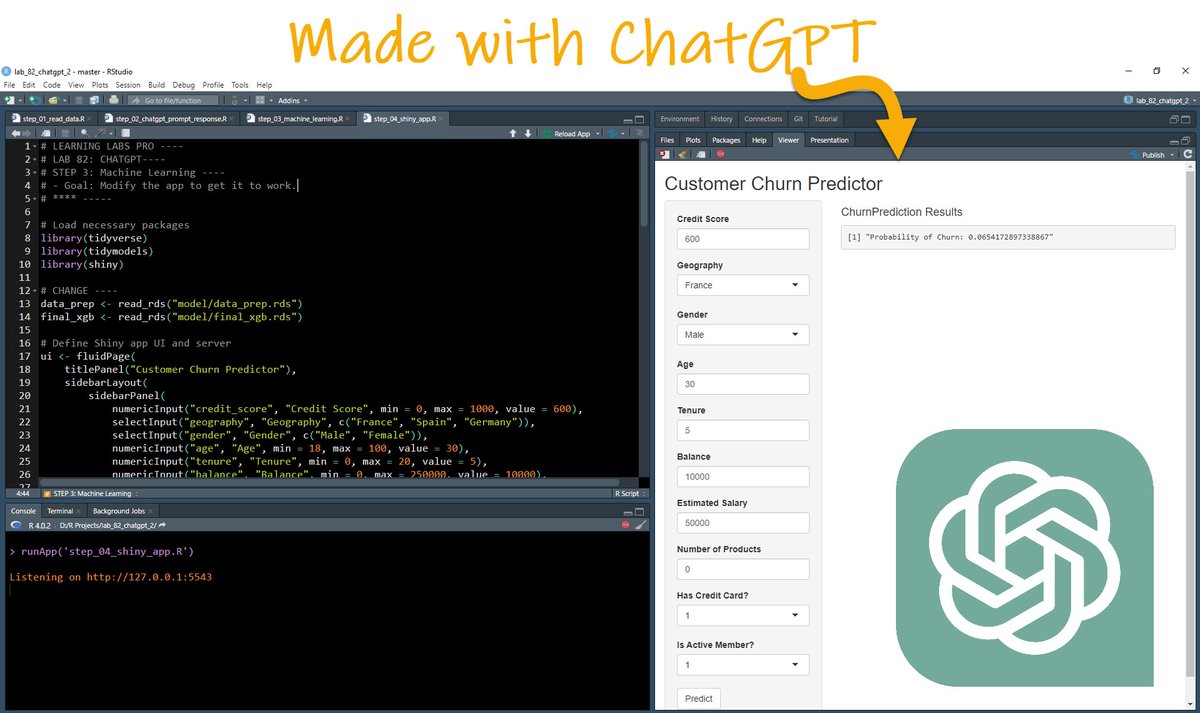This screenshot has height=713, width=1200.
Task: Maximize the Environment pane
Action: coord(1188,118)
